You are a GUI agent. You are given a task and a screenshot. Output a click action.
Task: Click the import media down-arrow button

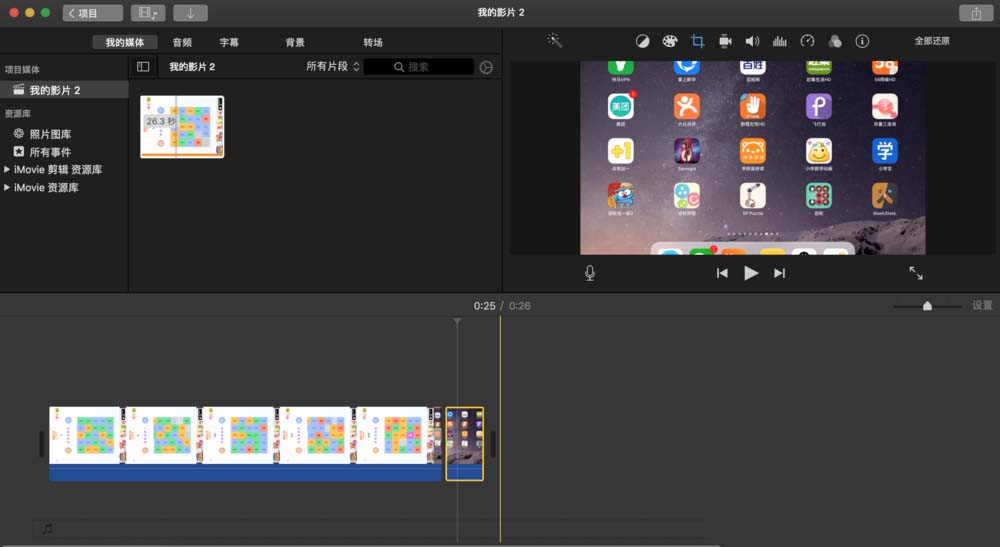(190, 13)
